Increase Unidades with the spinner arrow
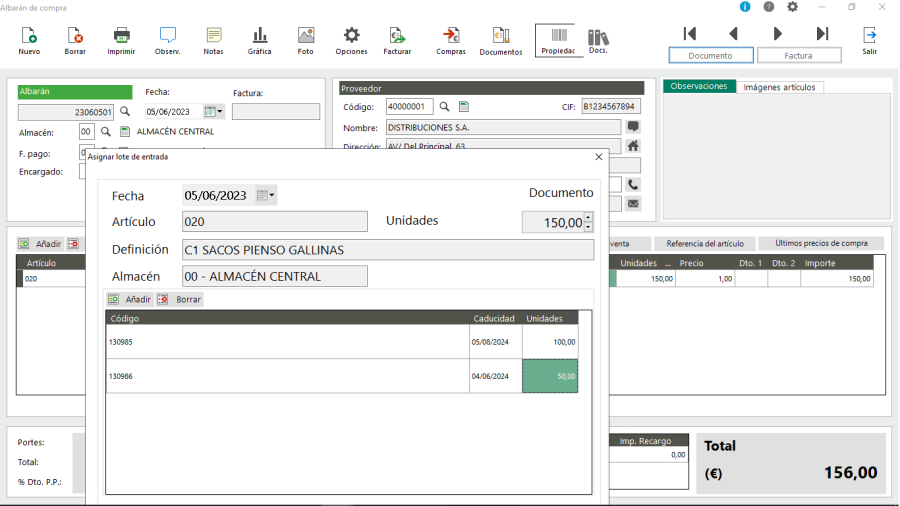This screenshot has height=506, width=900. tap(588, 217)
